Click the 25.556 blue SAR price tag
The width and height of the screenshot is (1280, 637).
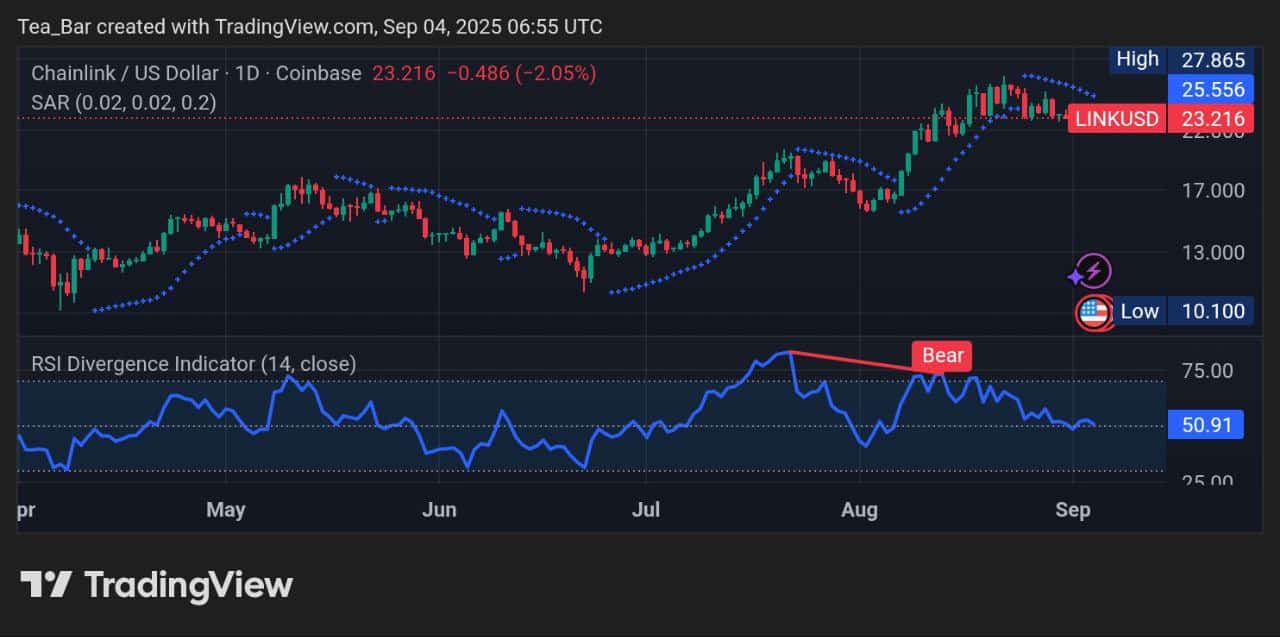pyautogui.click(x=1212, y=90)
